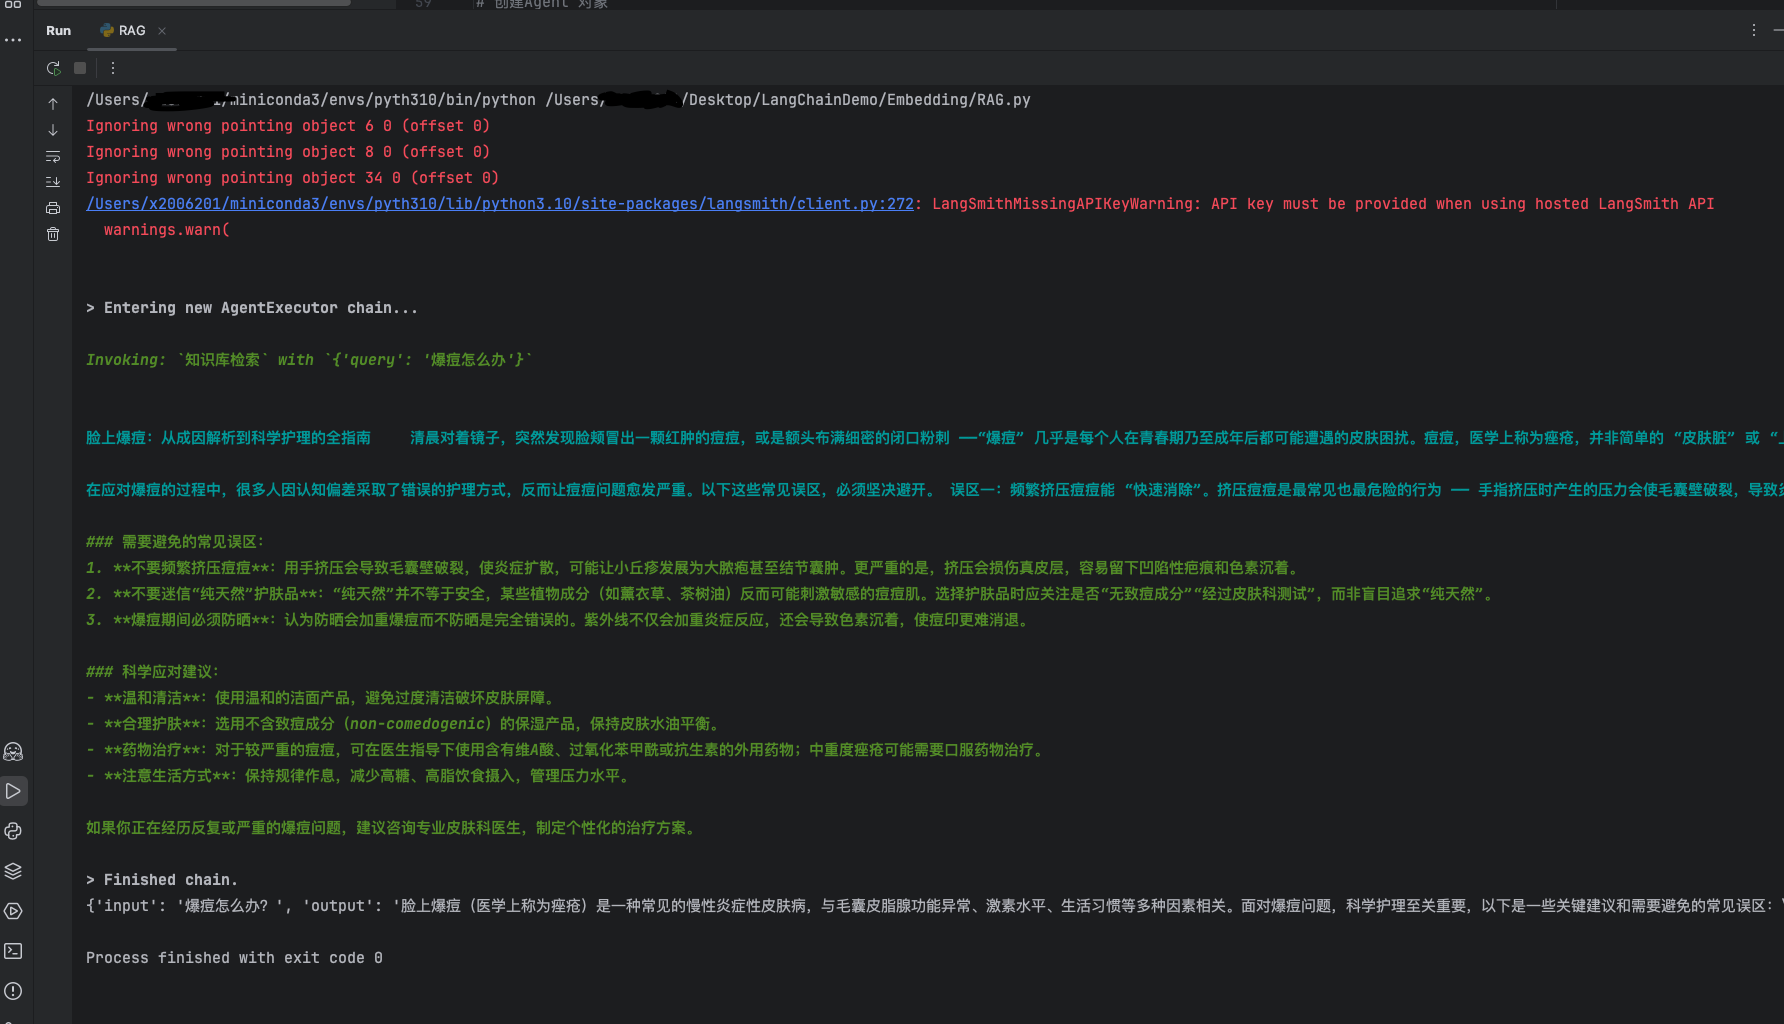
Task: Toggle soft-wrap in console
Action: pyautogui.click(x=53, y=156)
